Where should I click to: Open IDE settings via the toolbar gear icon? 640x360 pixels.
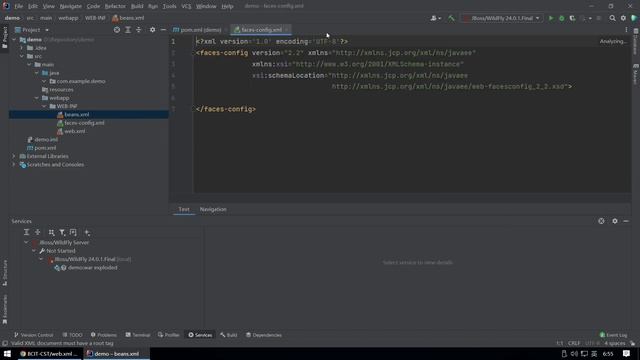(x=623, y=18)
